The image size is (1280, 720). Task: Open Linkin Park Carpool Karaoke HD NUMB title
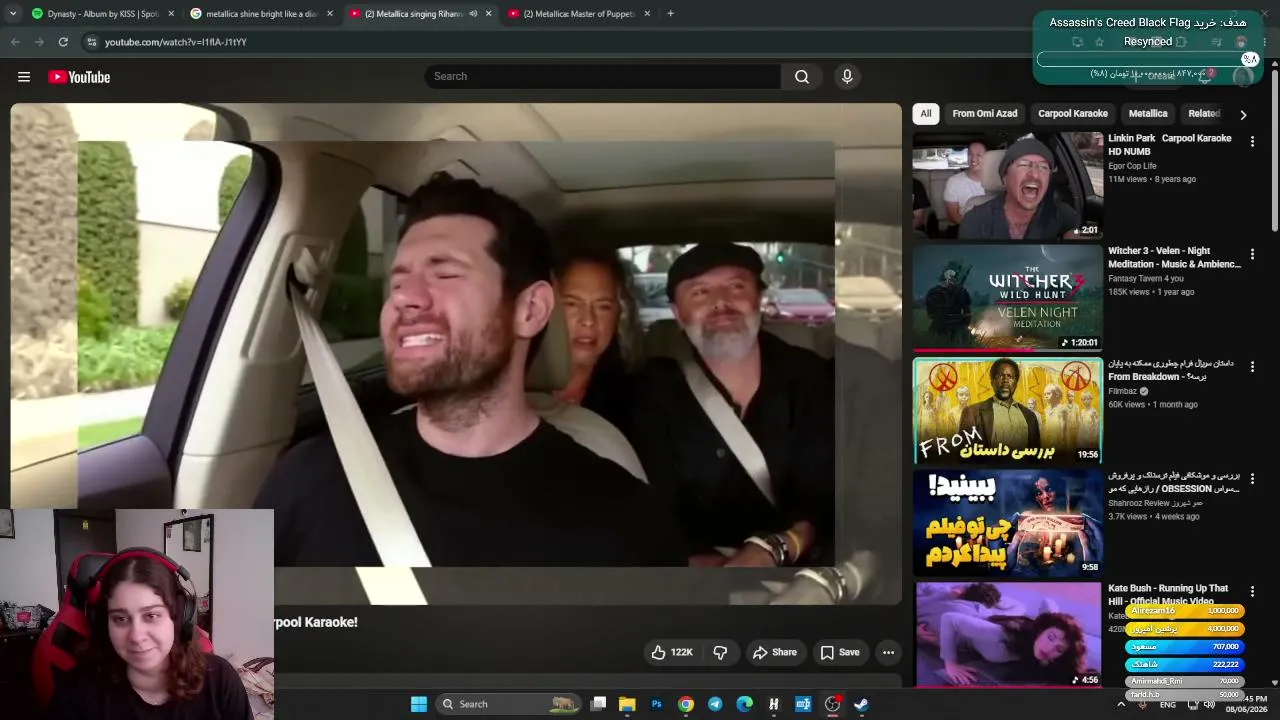coord(1170,145)
